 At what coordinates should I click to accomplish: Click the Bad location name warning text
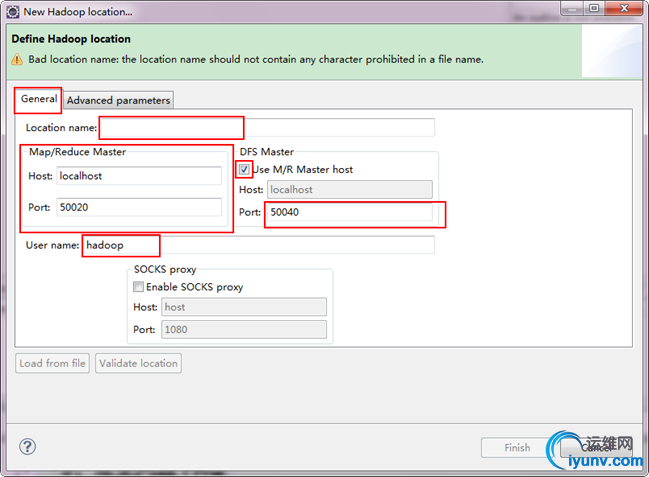pos(256,60)
